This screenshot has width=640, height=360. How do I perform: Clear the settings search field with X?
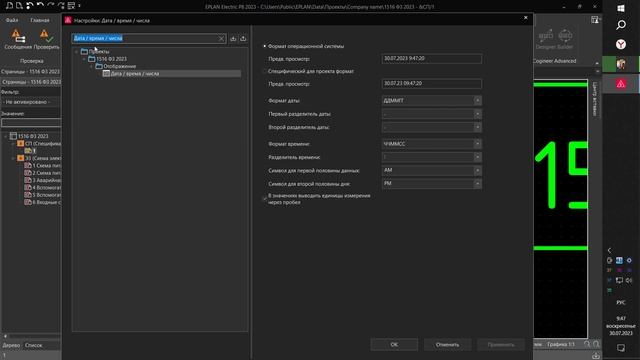point(221,38)
